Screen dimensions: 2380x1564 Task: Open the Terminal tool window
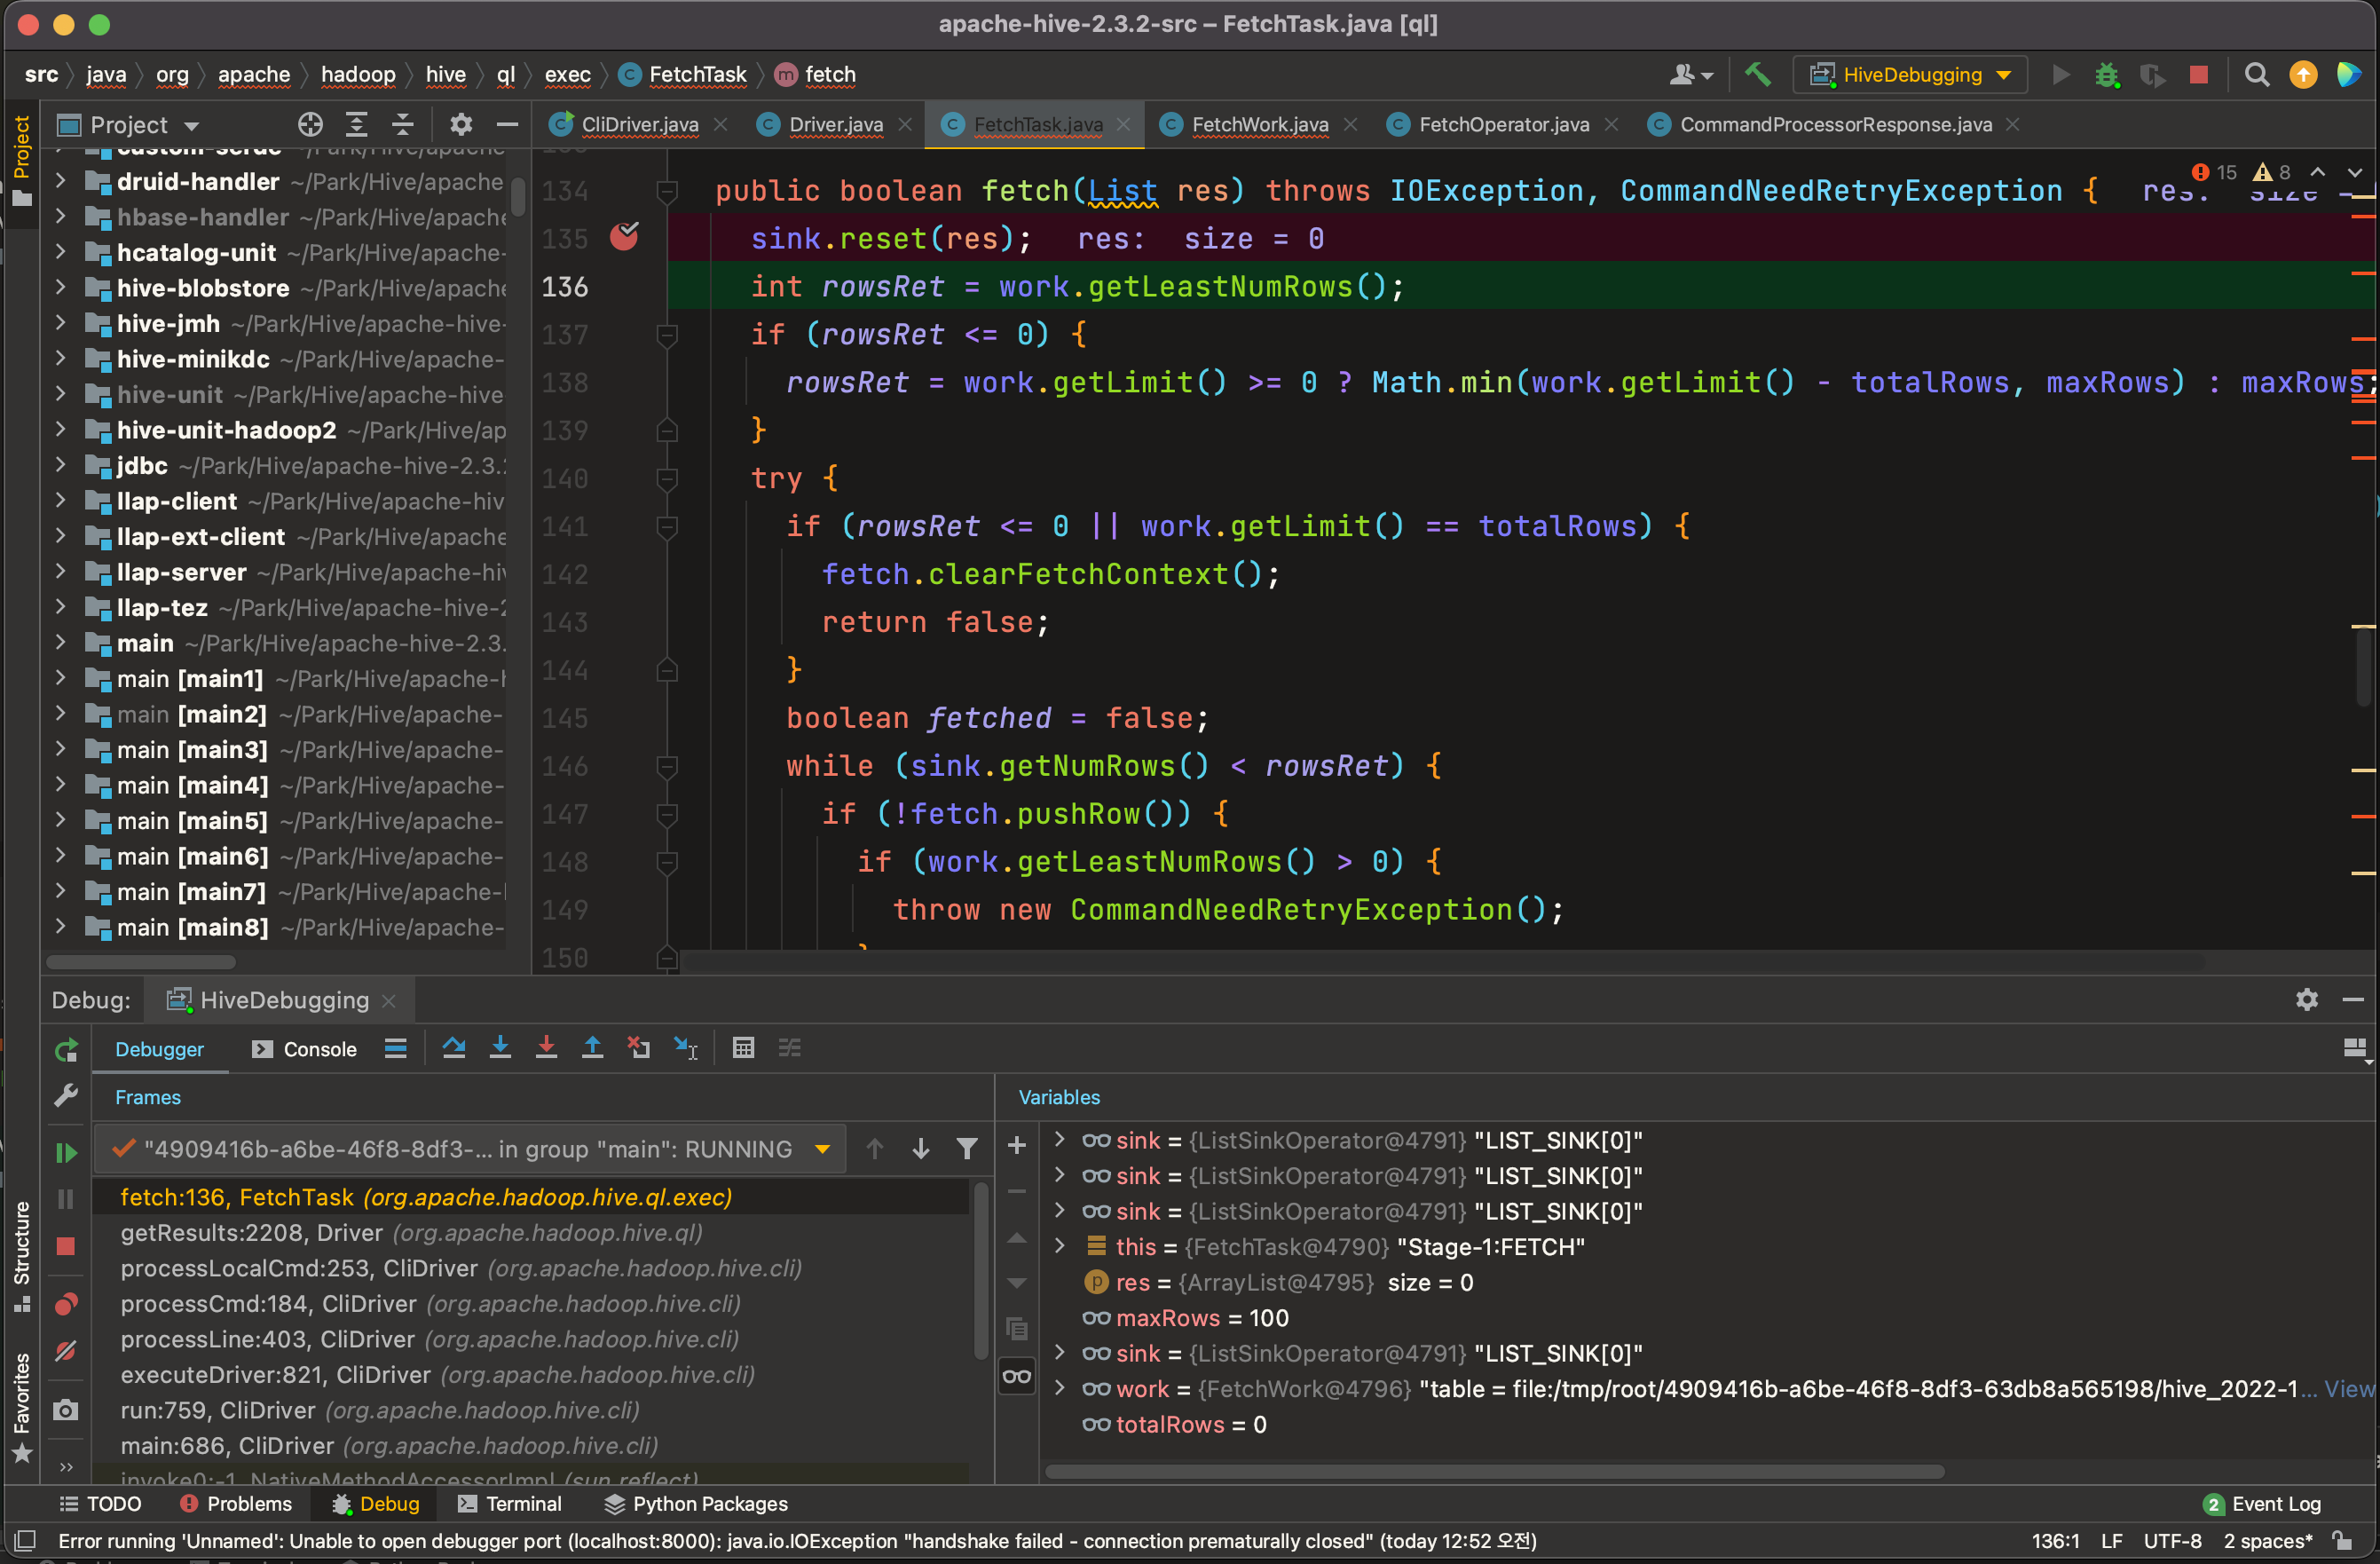click(510, 1504)
